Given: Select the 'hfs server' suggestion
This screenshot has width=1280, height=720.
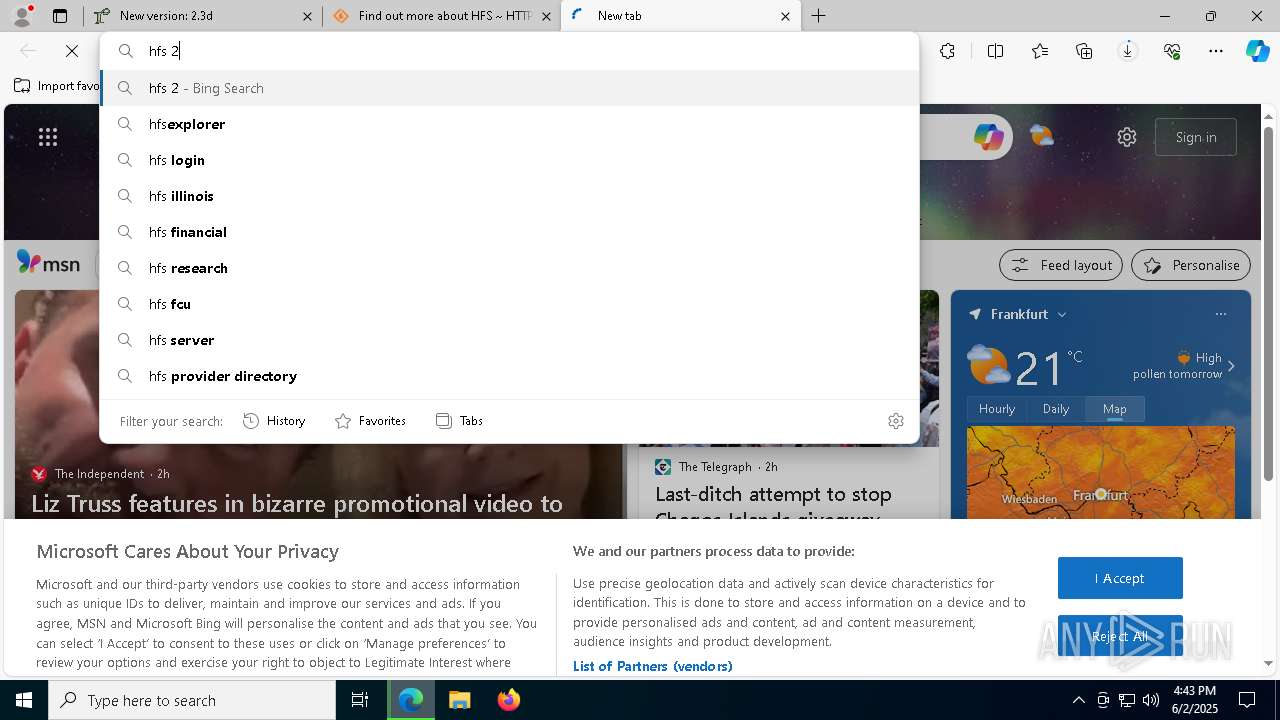Looking at the screenshot, I should click(510, 340).
